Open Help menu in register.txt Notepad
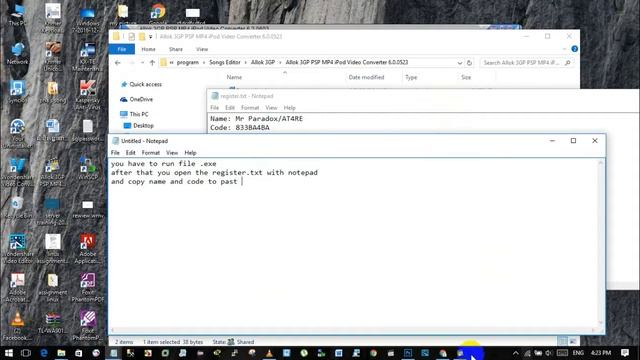Viewport: 640px width, 360px height. tap(289, 108)
